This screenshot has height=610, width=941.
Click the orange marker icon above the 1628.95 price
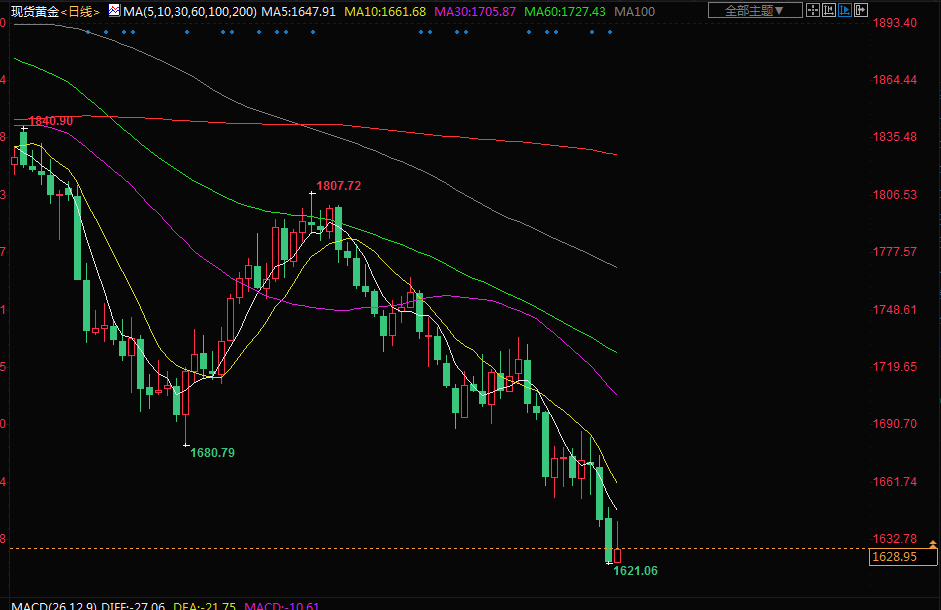932,544
